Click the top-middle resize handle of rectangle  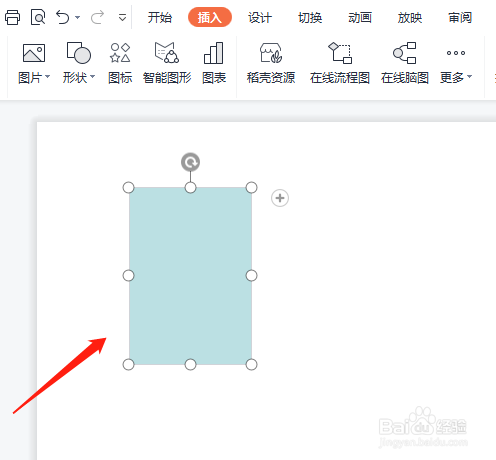[190, 188]
